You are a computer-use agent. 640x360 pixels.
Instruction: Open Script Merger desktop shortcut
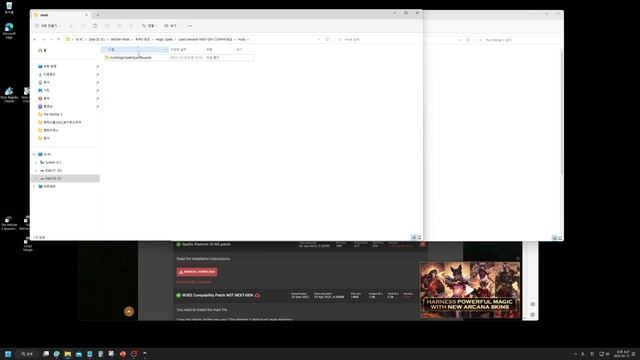click(27, 245)
